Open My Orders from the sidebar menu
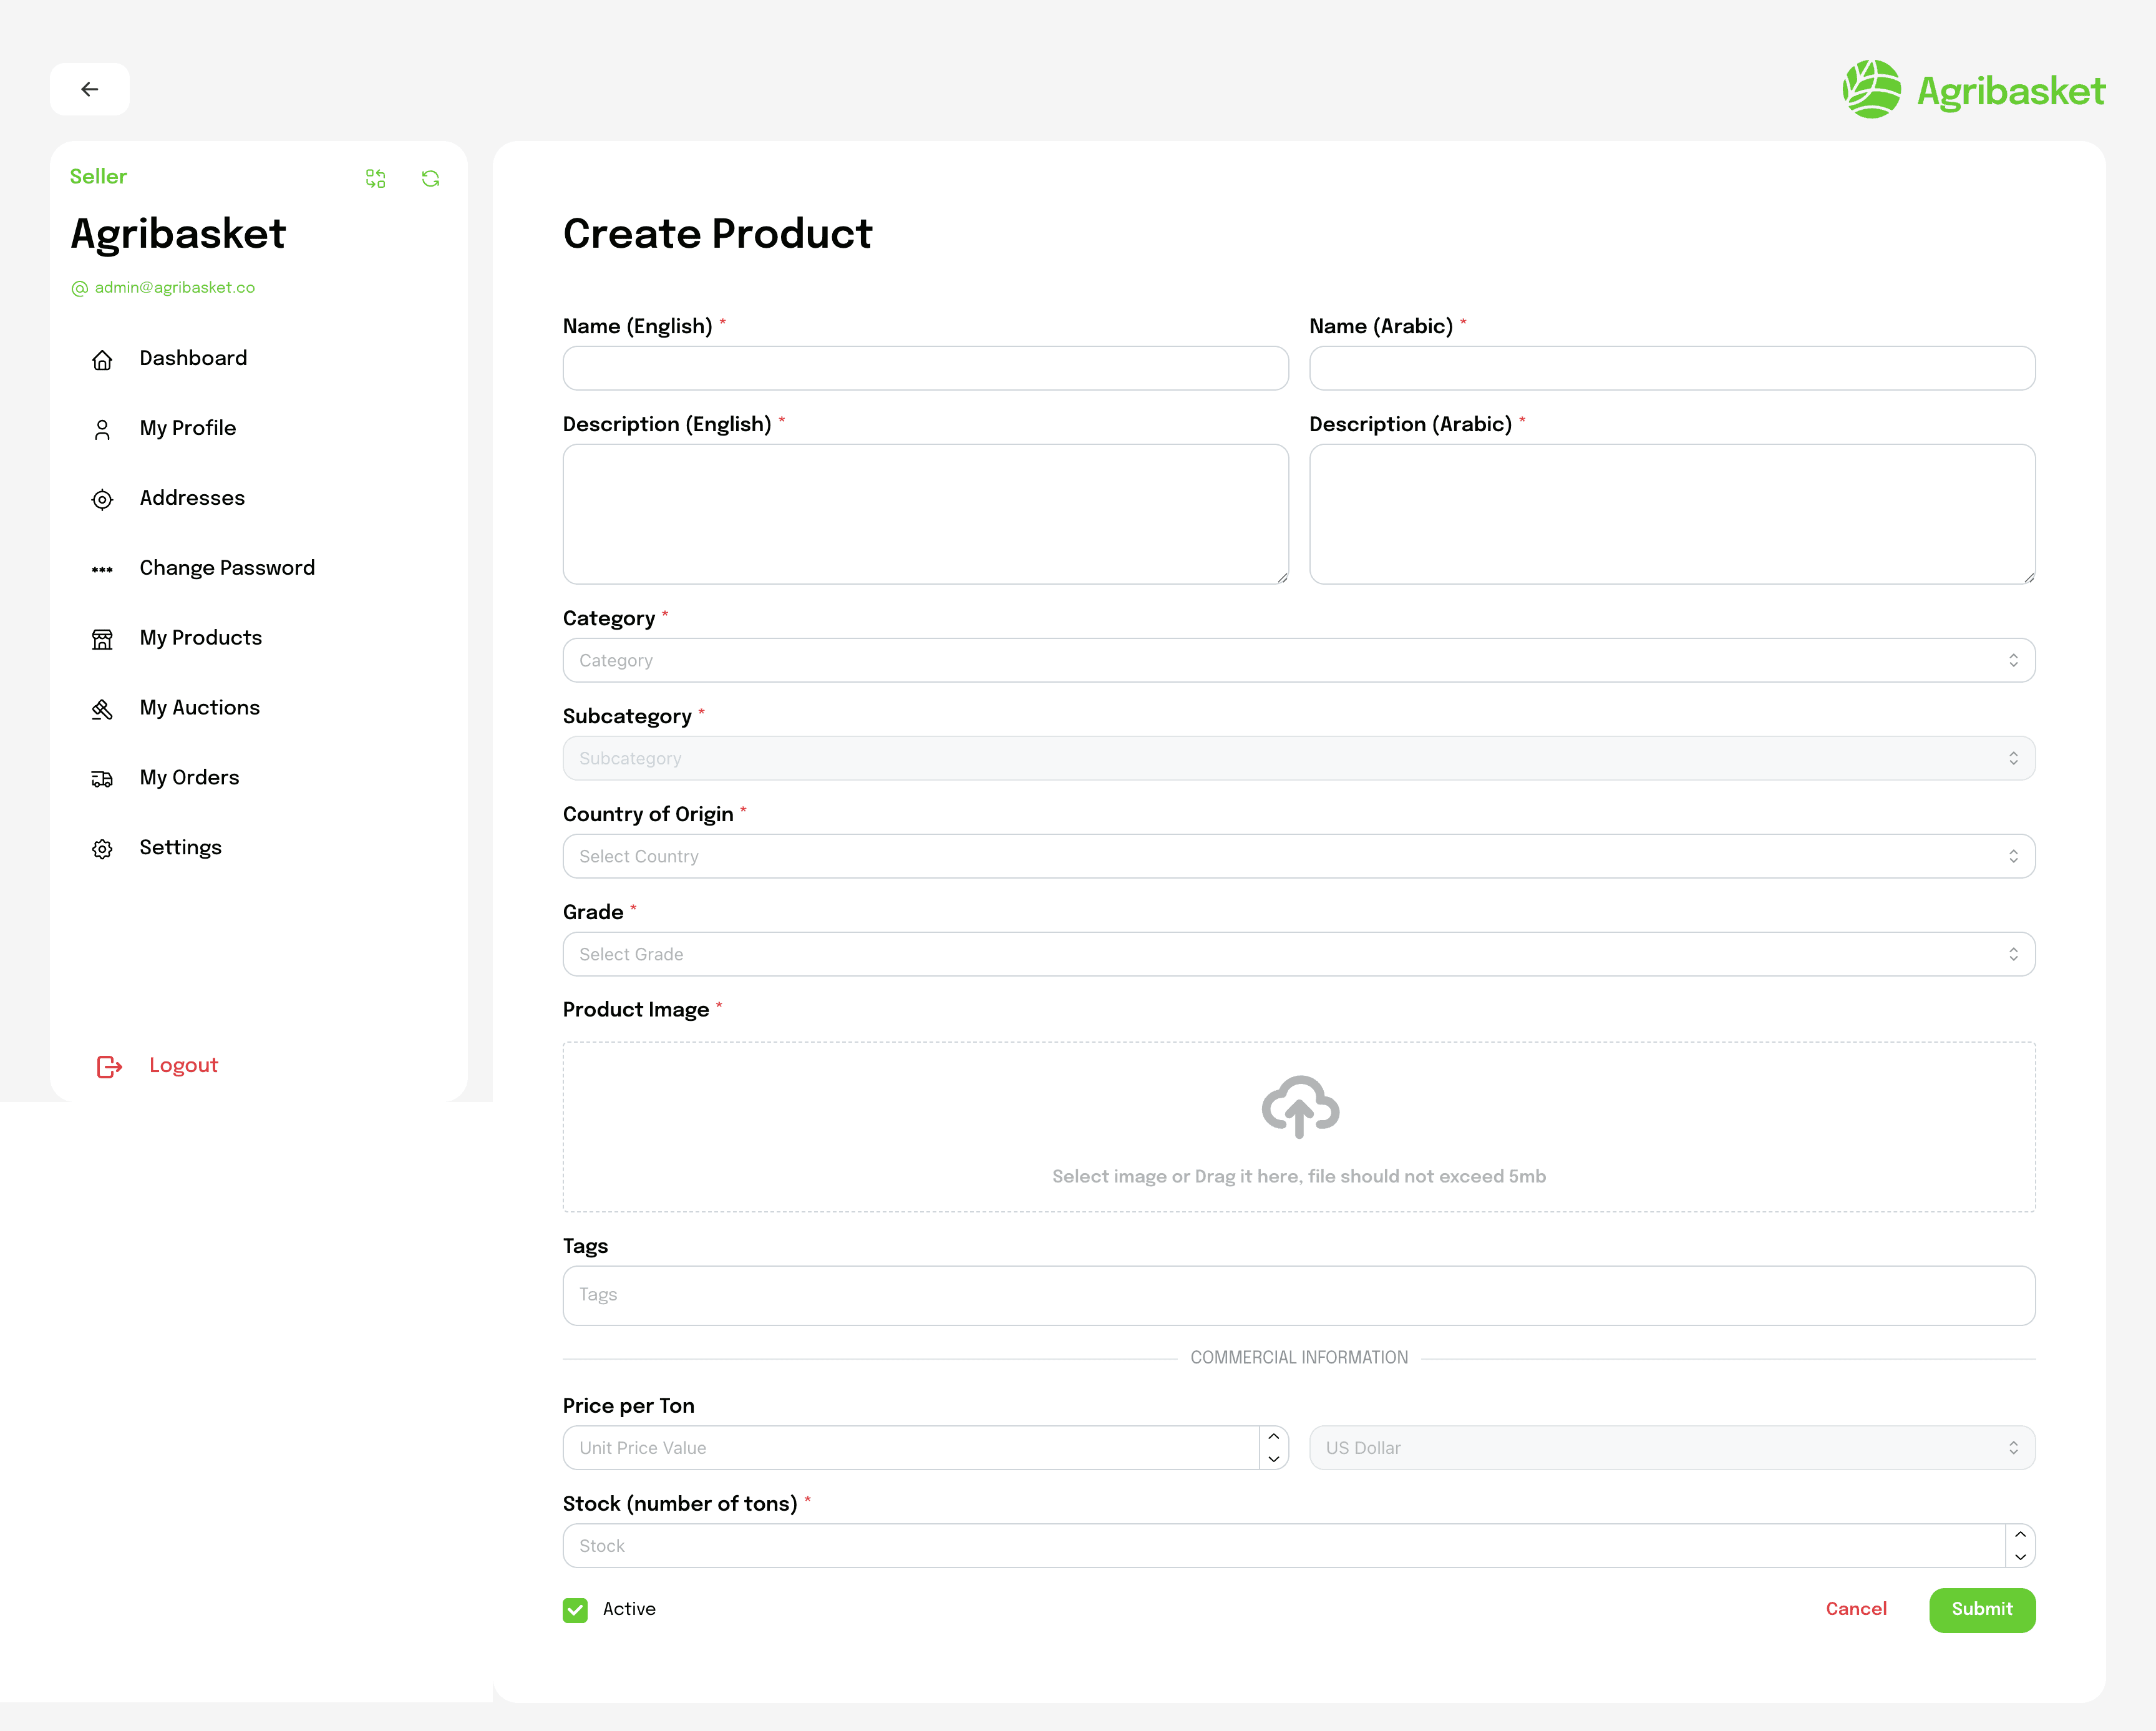This screenshot has width=2156, height=1731. tap(189, 779)
